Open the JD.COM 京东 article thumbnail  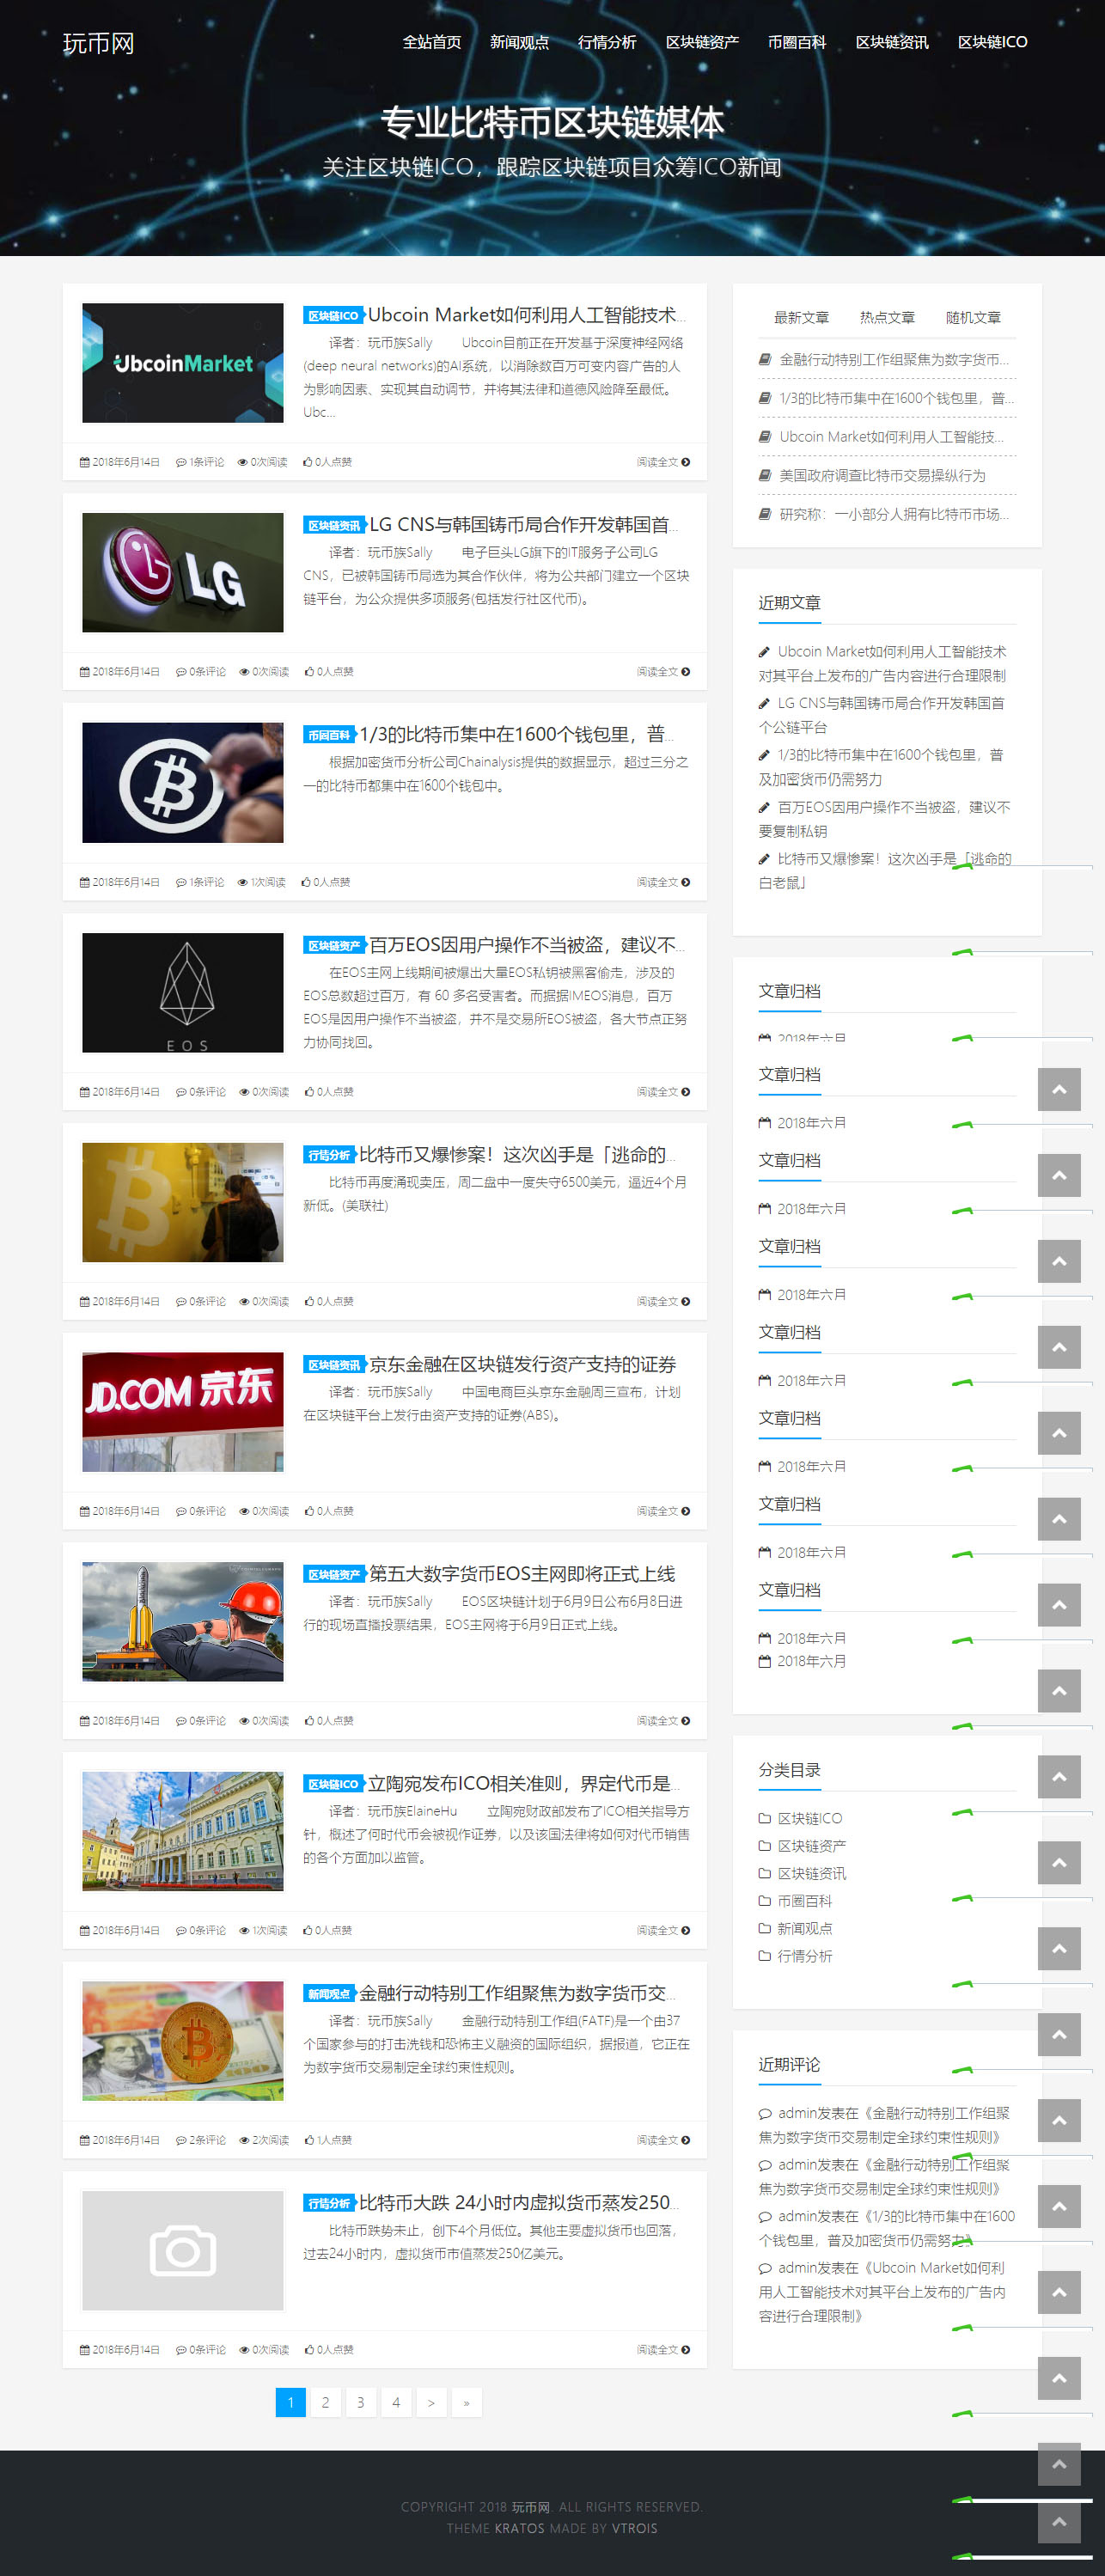tap(183, 1412)
